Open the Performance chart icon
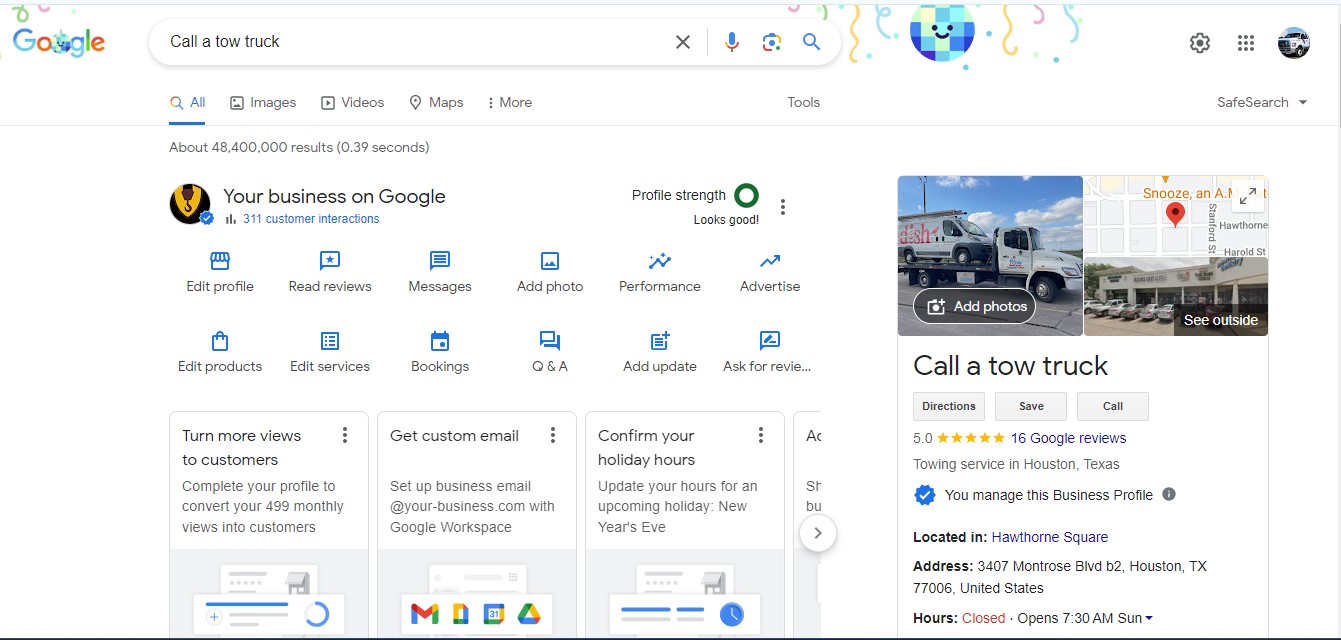Viewport: 1341px width, 640px height. coord(660,261)
